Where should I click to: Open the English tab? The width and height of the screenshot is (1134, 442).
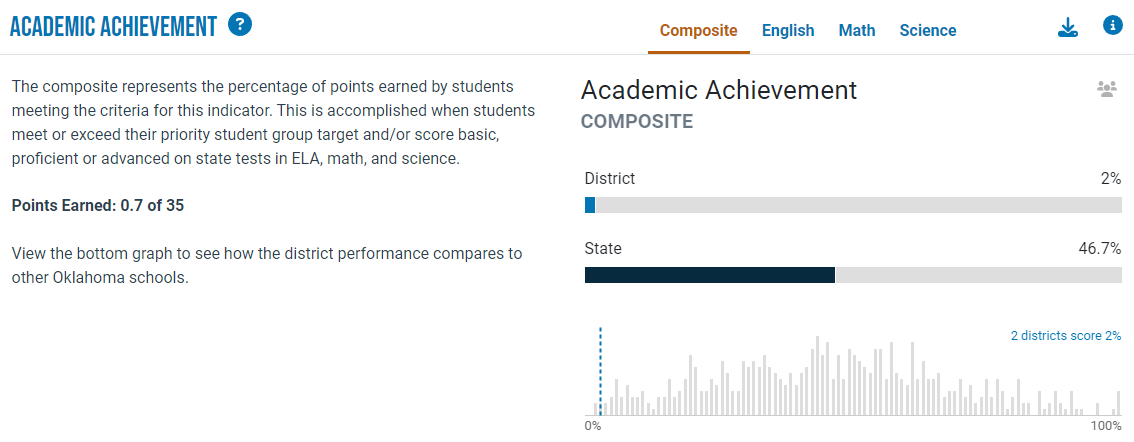[x=788, y=30]
